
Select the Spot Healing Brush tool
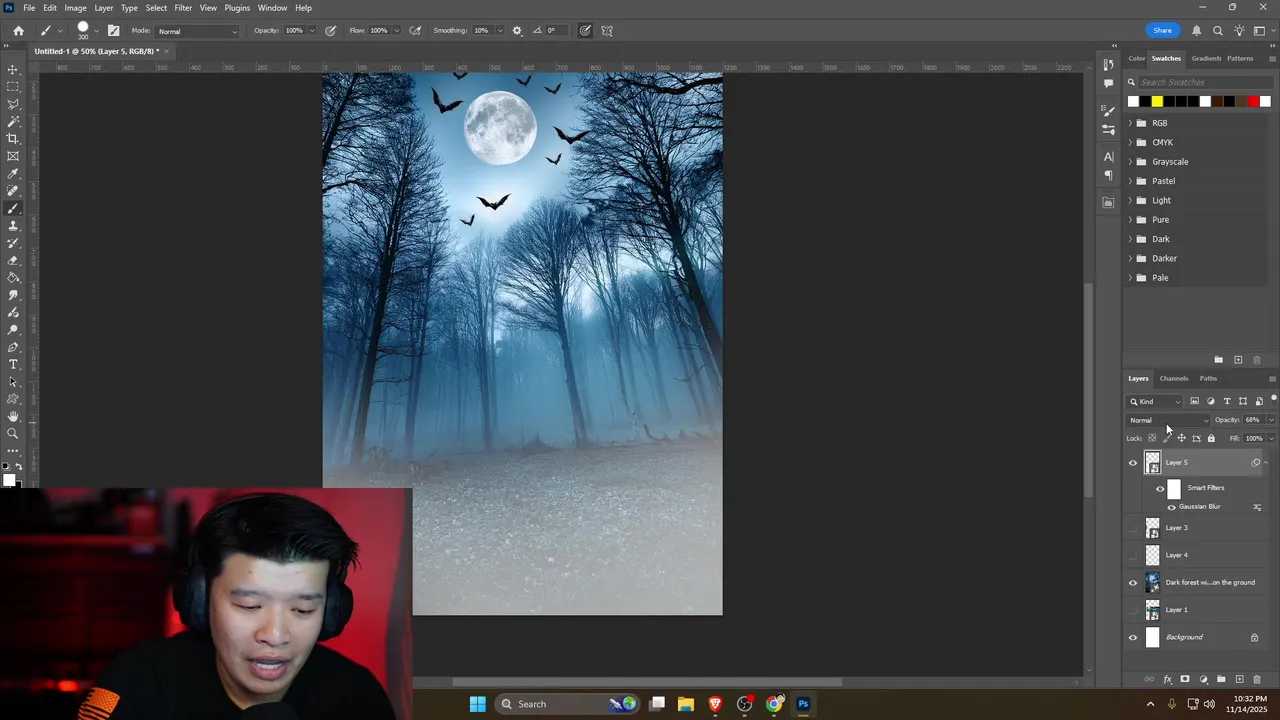click(x=13, y=191)
